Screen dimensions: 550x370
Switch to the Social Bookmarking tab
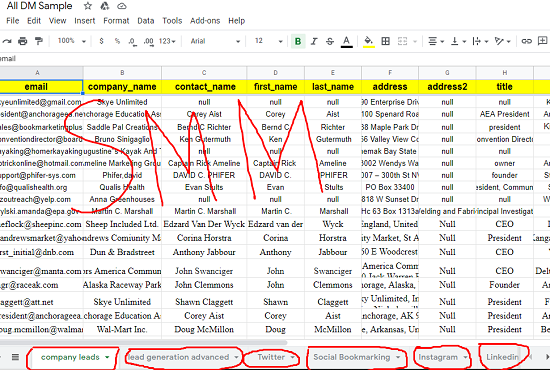351,357
